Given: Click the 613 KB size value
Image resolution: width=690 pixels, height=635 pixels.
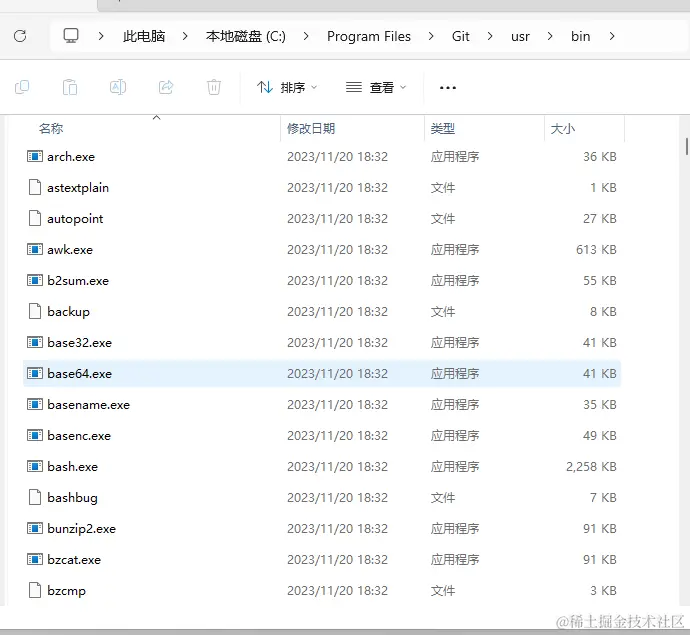Looking at the screenshot, I should [596, 250].
